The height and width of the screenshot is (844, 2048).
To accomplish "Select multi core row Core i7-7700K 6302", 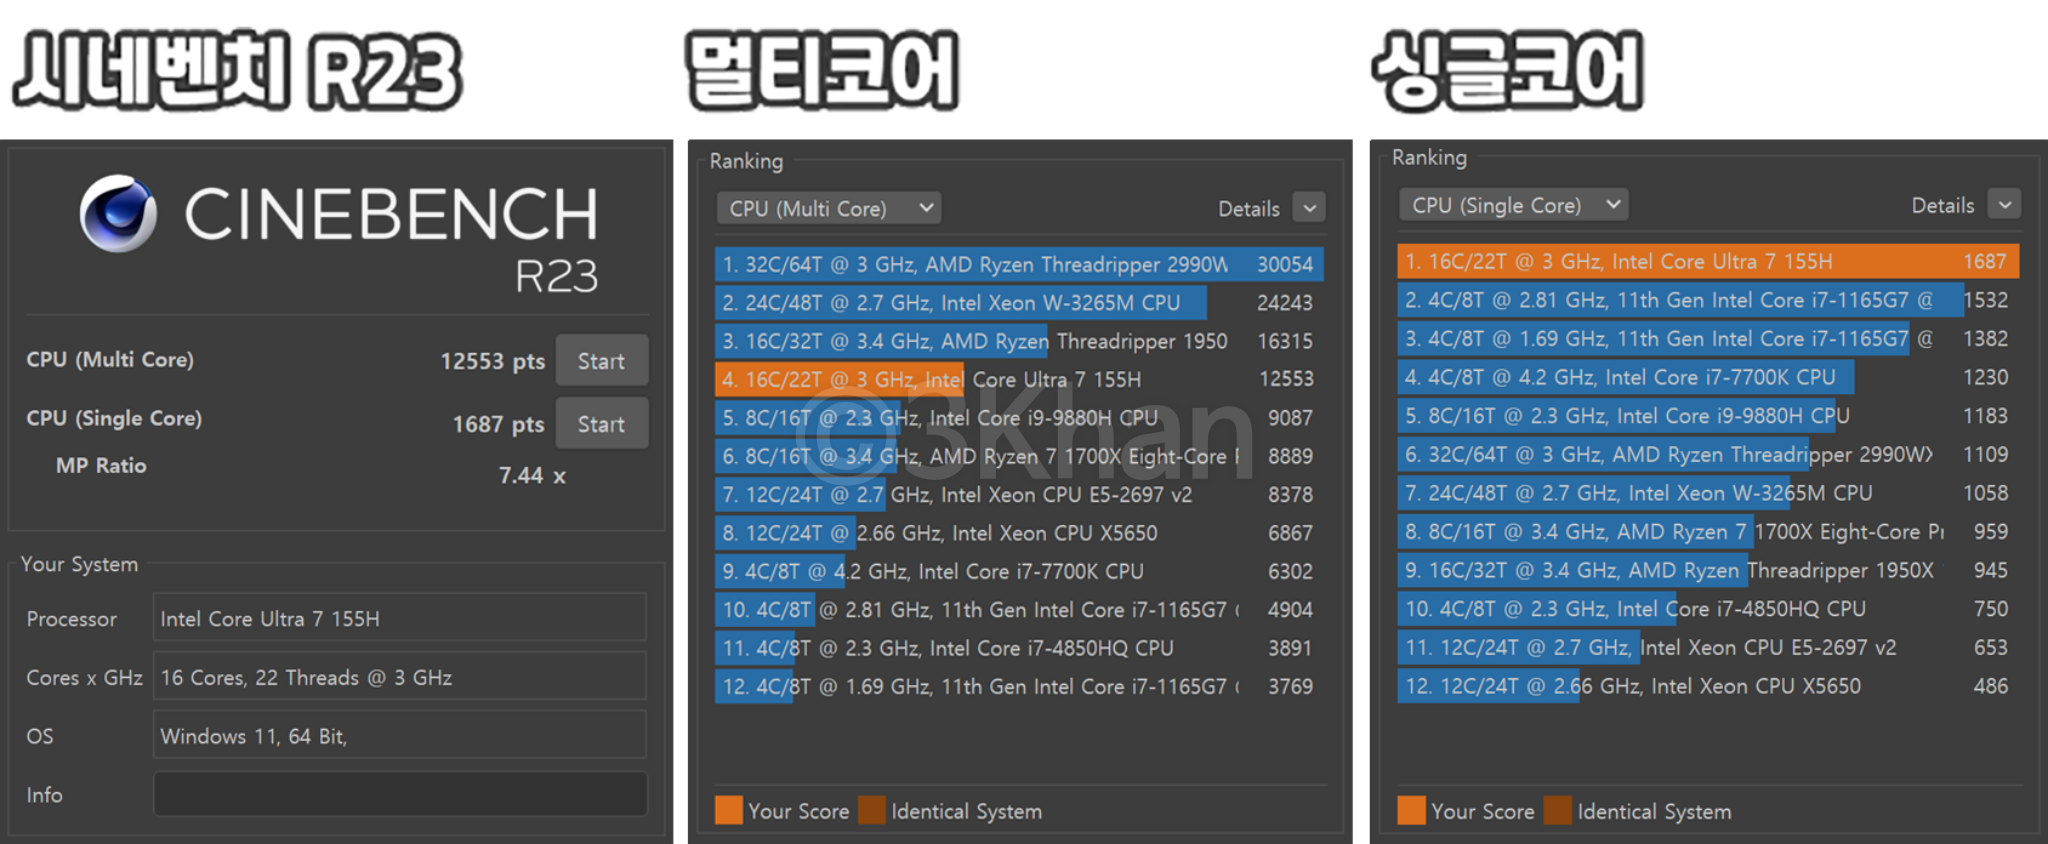I will [x=1019, y=571].
